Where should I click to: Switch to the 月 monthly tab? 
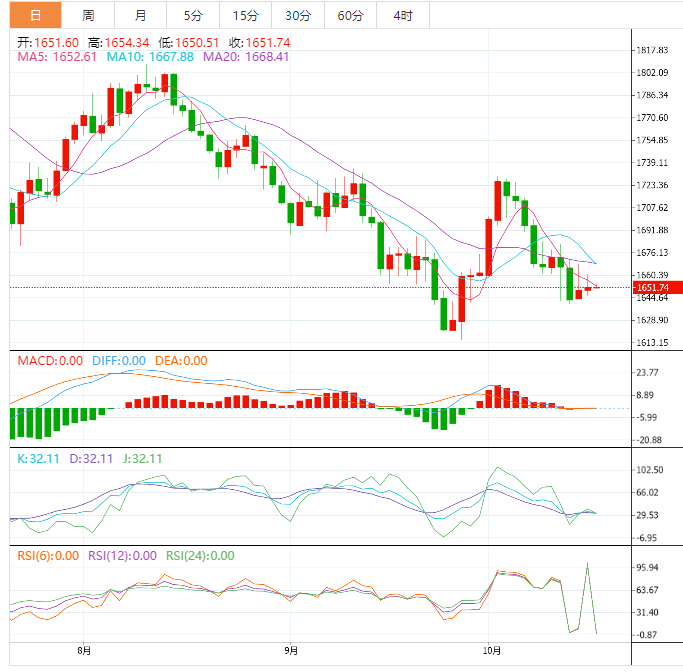140,15
